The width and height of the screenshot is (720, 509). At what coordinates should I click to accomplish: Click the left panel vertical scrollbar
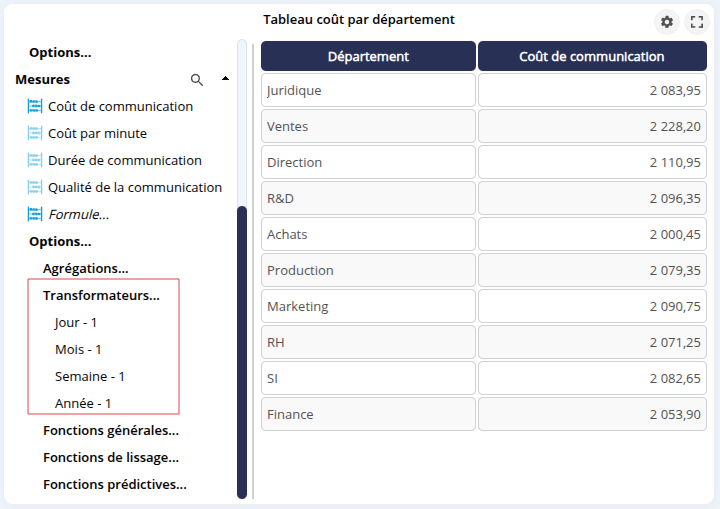[242, 350]
